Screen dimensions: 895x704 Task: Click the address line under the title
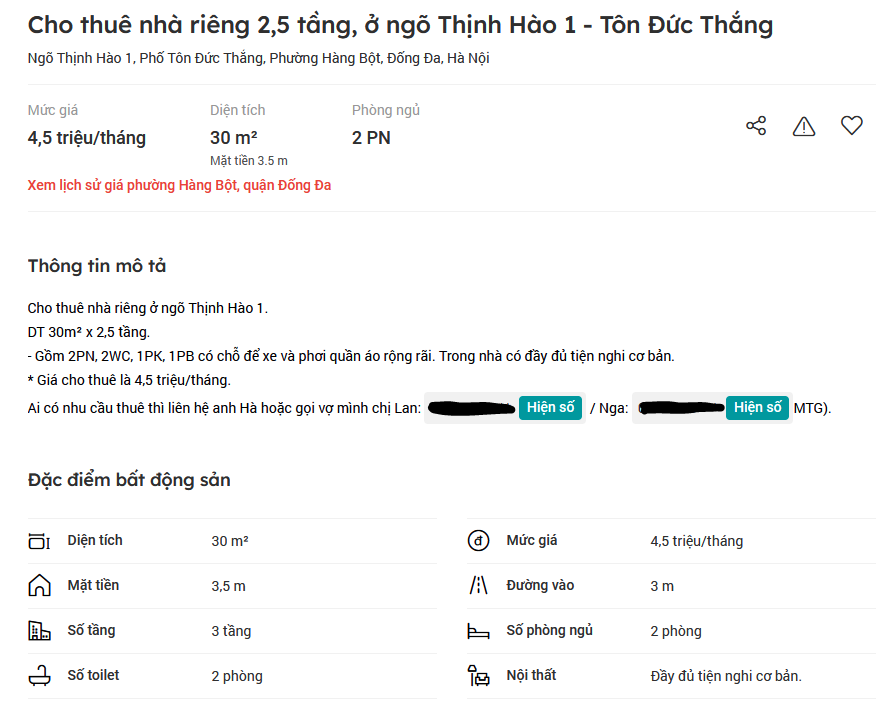click(258, 58)
